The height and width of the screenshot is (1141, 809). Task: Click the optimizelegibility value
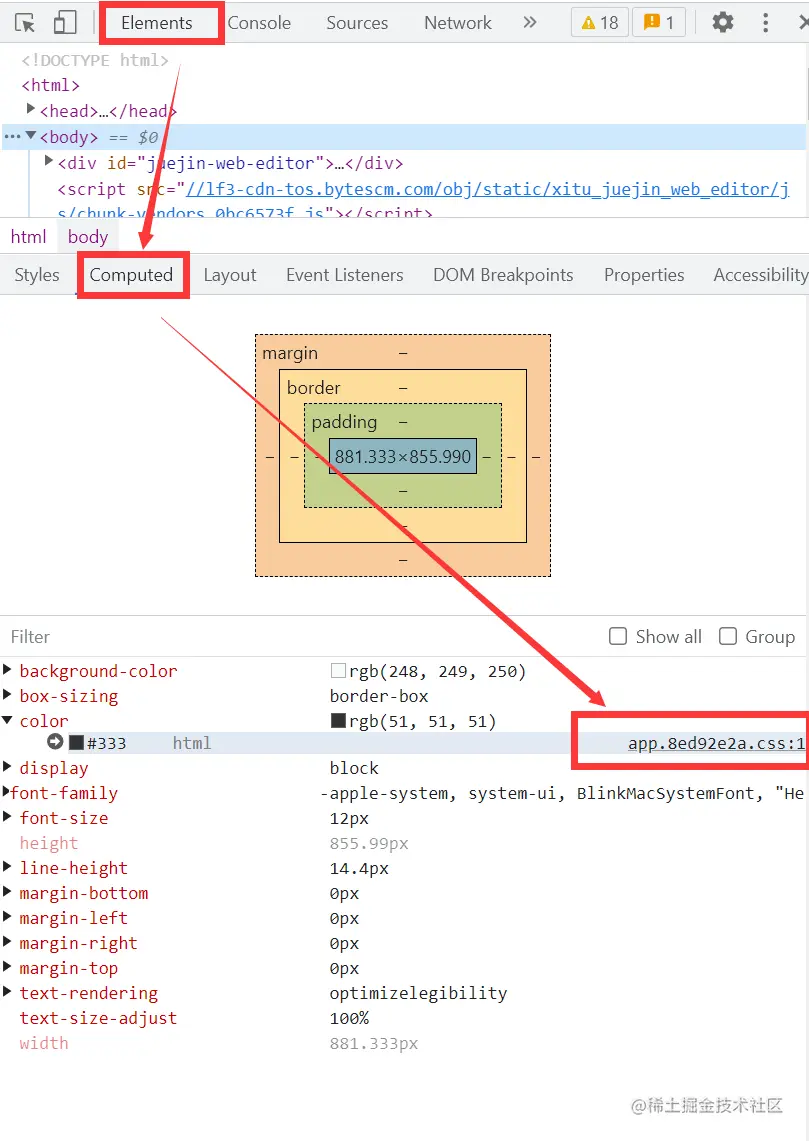click(x=418, y=993)
